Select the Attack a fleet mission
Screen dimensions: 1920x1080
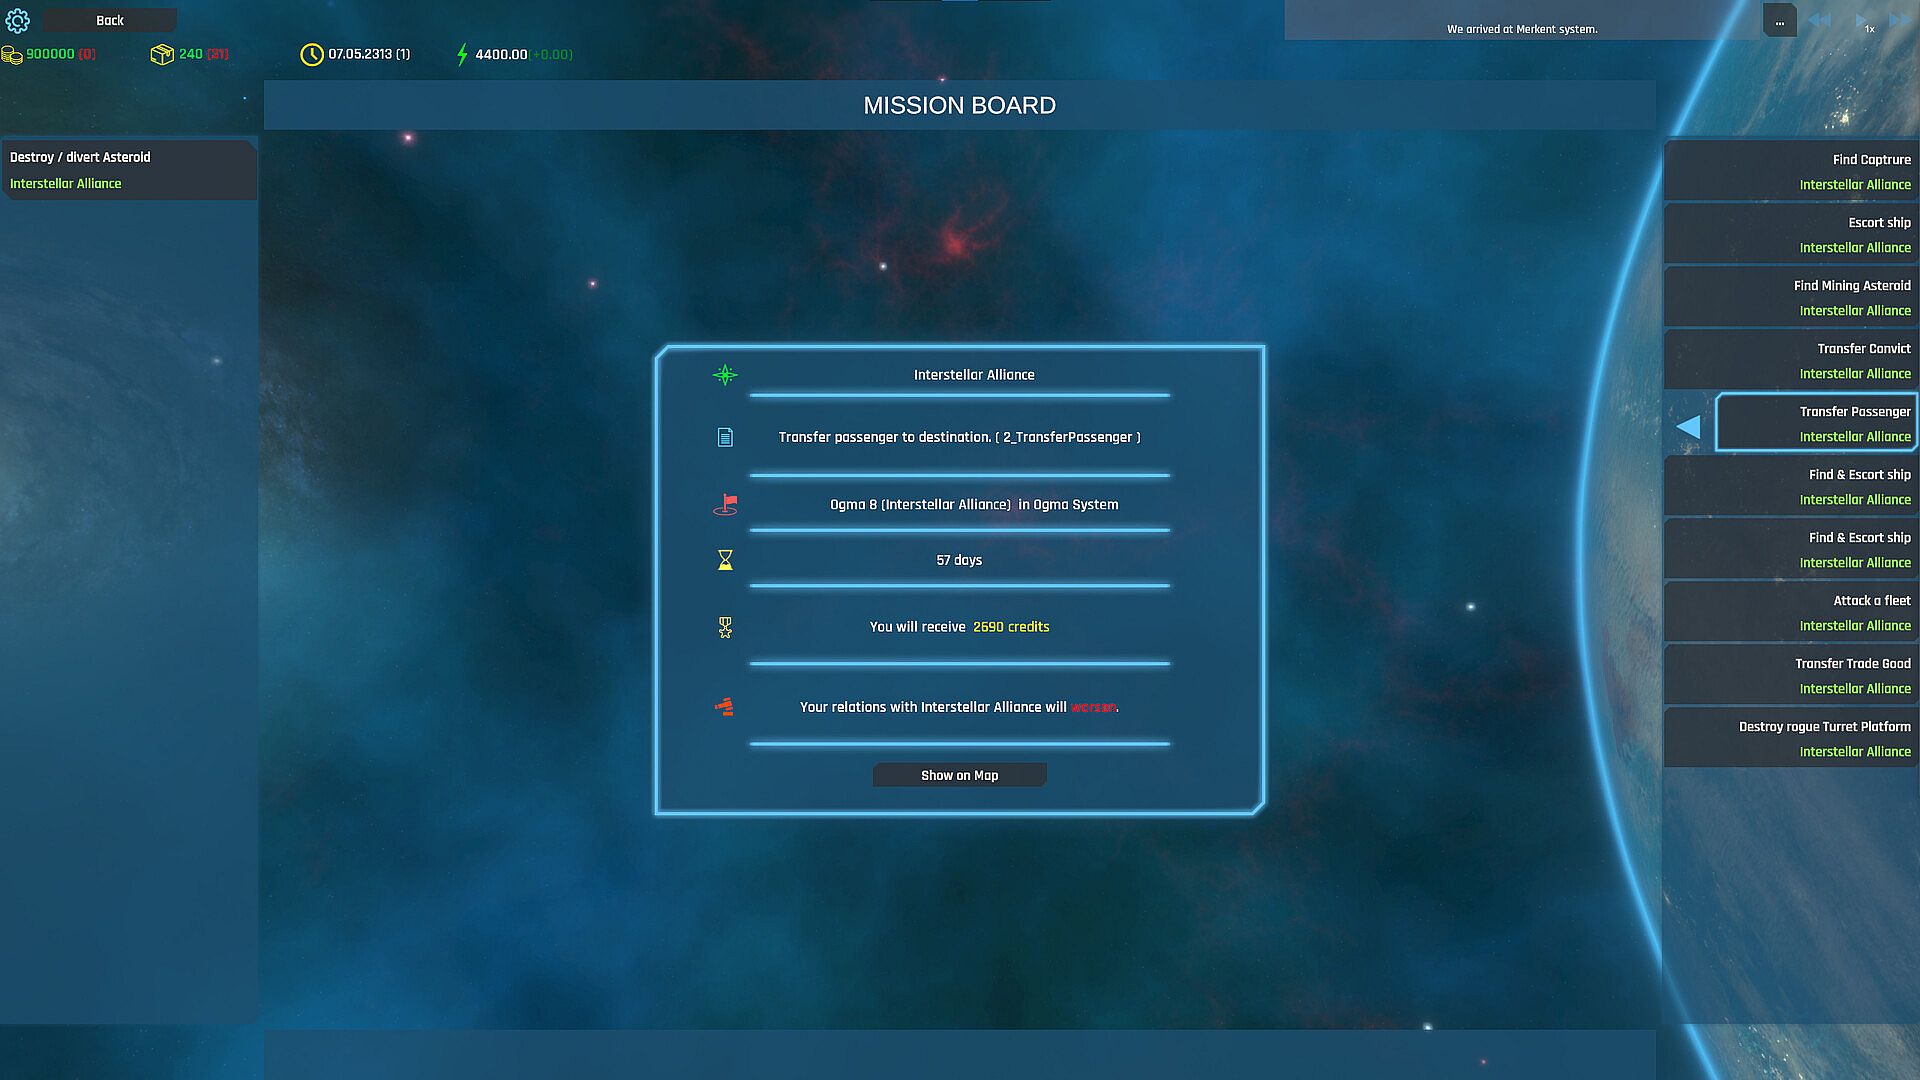(1790, 612)
